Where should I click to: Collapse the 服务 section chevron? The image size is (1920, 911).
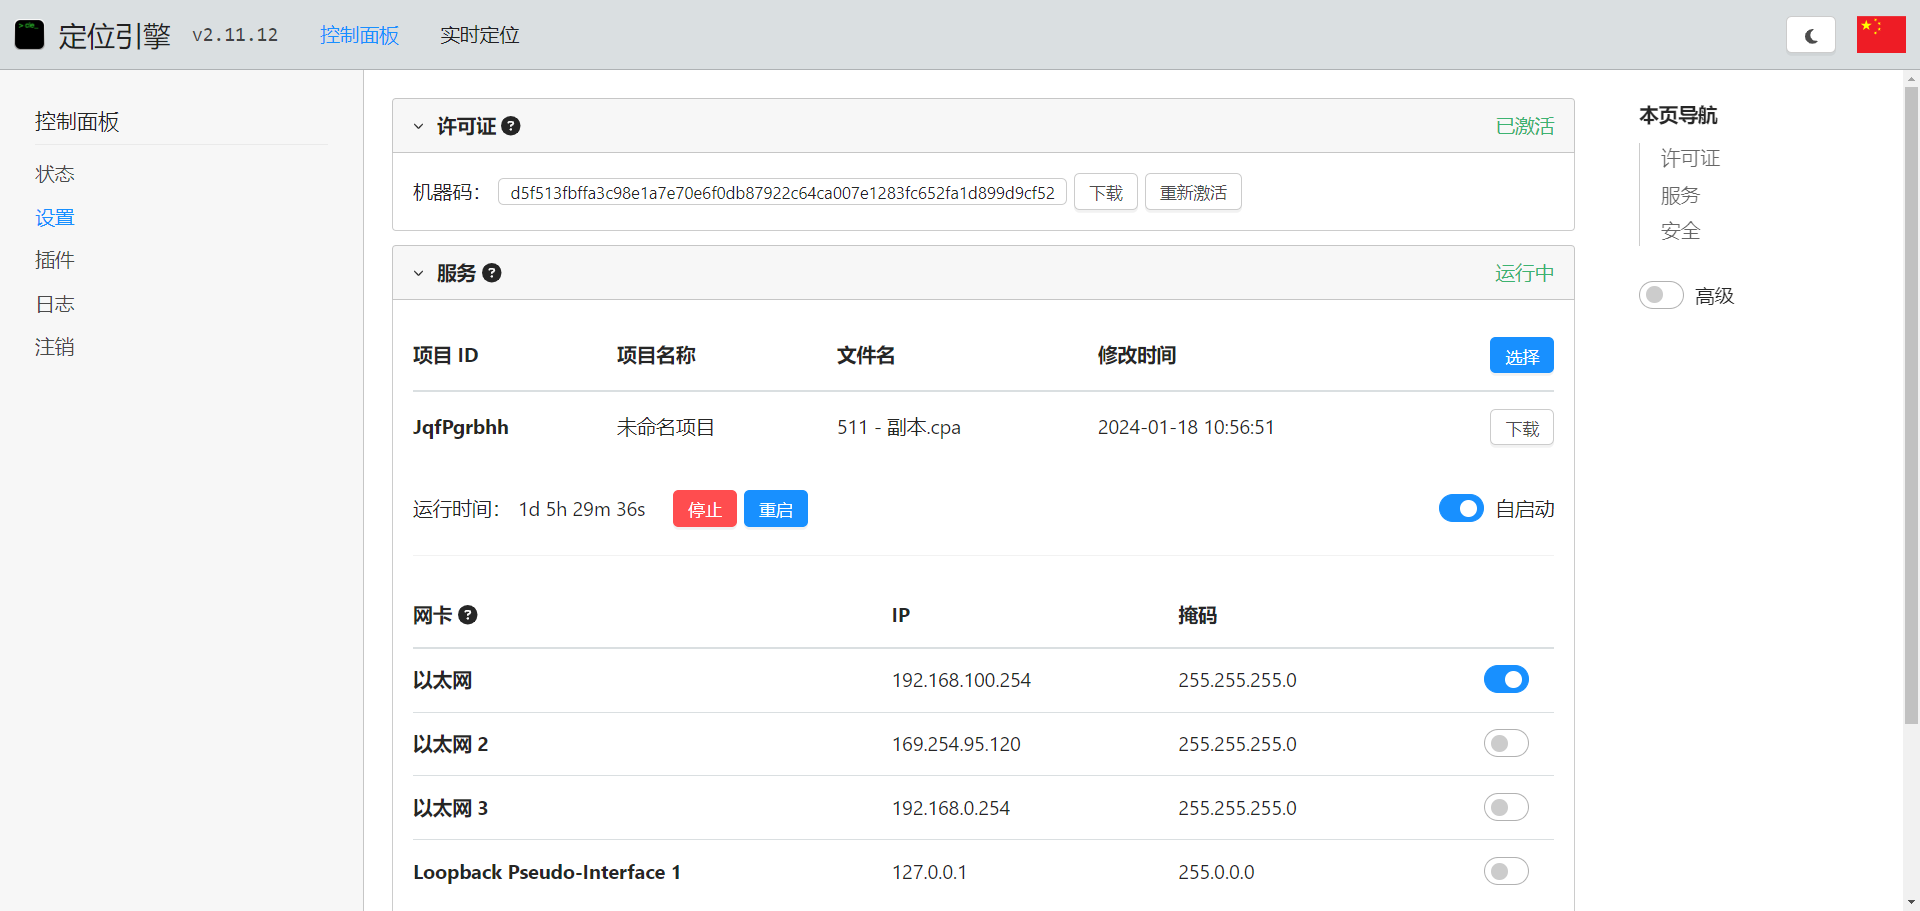pyautogui.click(x=419, y=274)
